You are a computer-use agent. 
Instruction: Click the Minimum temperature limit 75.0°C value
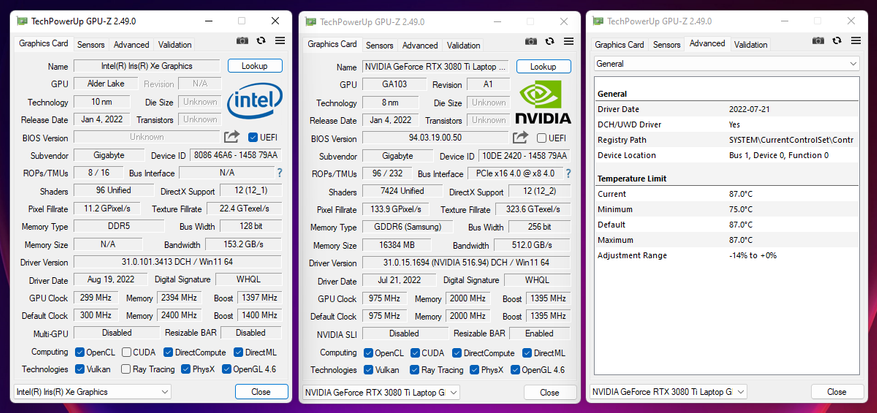(x=741, y=209)
